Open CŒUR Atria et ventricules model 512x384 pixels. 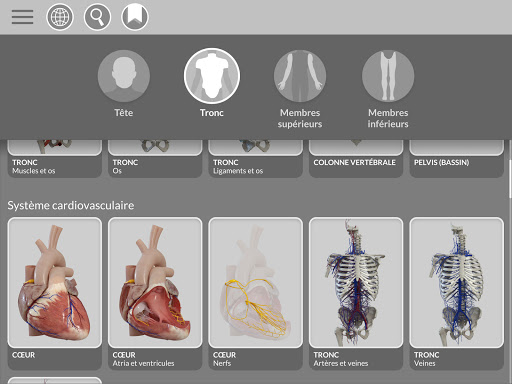coord(155,283)
